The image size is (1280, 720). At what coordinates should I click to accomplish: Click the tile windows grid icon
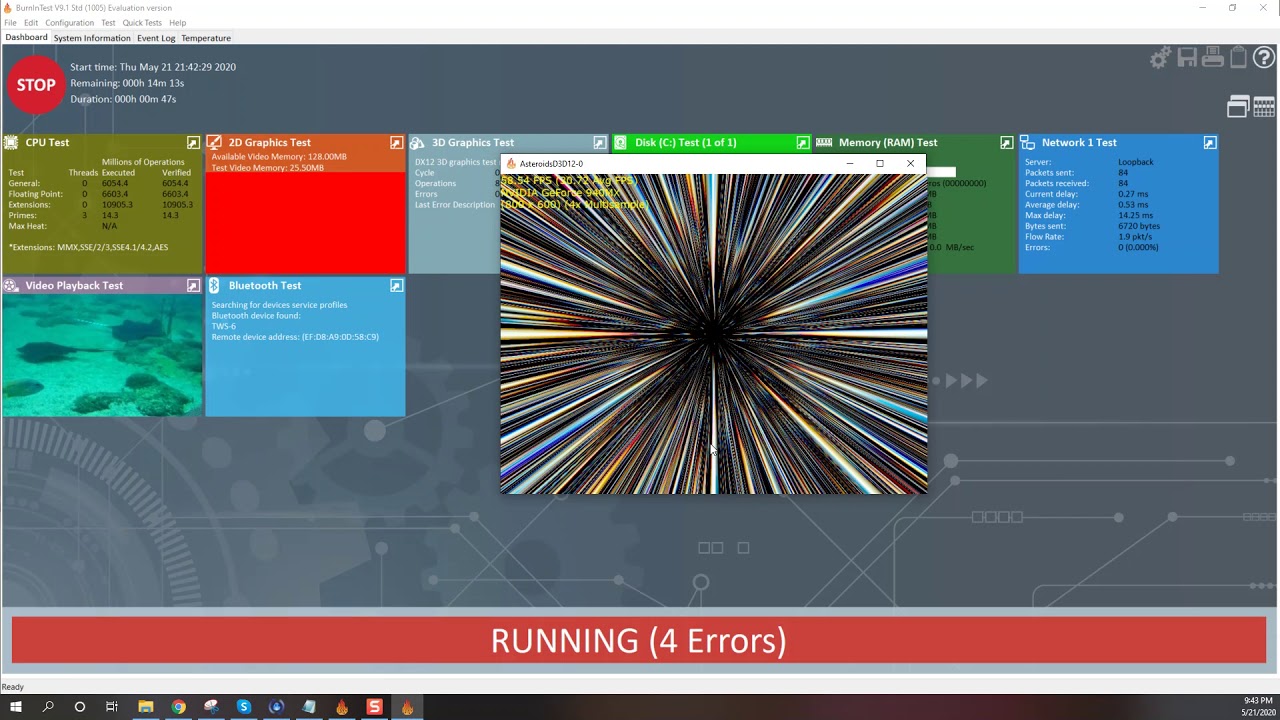tap(1264, 106)
